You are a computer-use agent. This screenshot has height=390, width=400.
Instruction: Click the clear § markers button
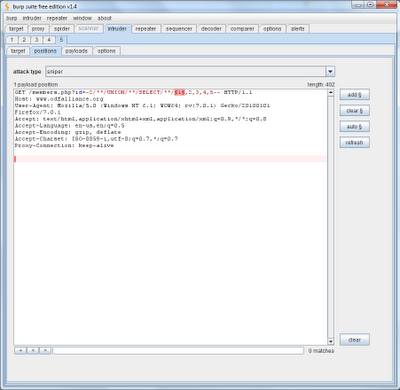354,111
